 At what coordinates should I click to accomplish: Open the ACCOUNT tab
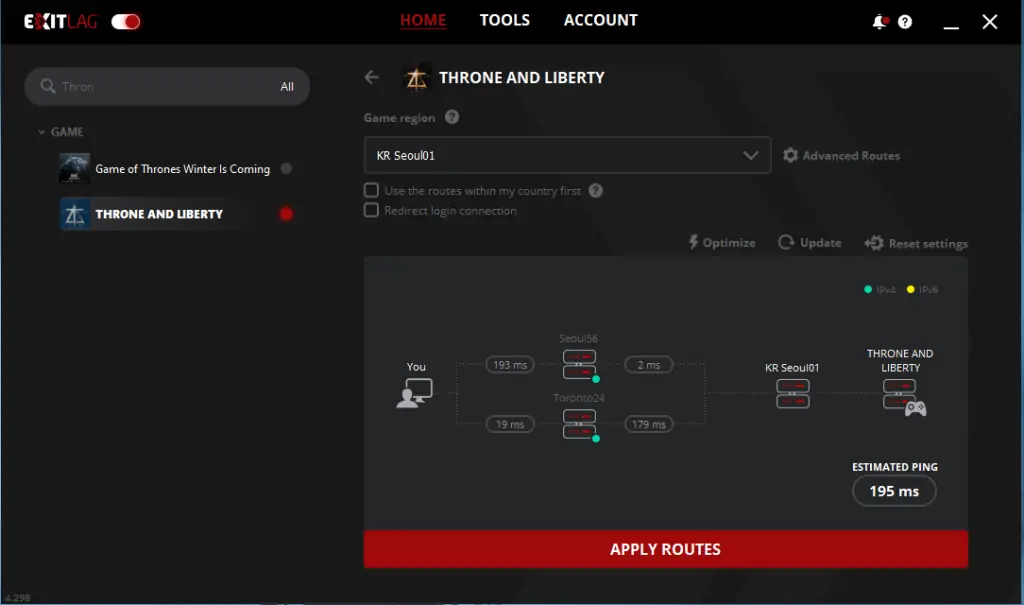click(x=601, y=20)
